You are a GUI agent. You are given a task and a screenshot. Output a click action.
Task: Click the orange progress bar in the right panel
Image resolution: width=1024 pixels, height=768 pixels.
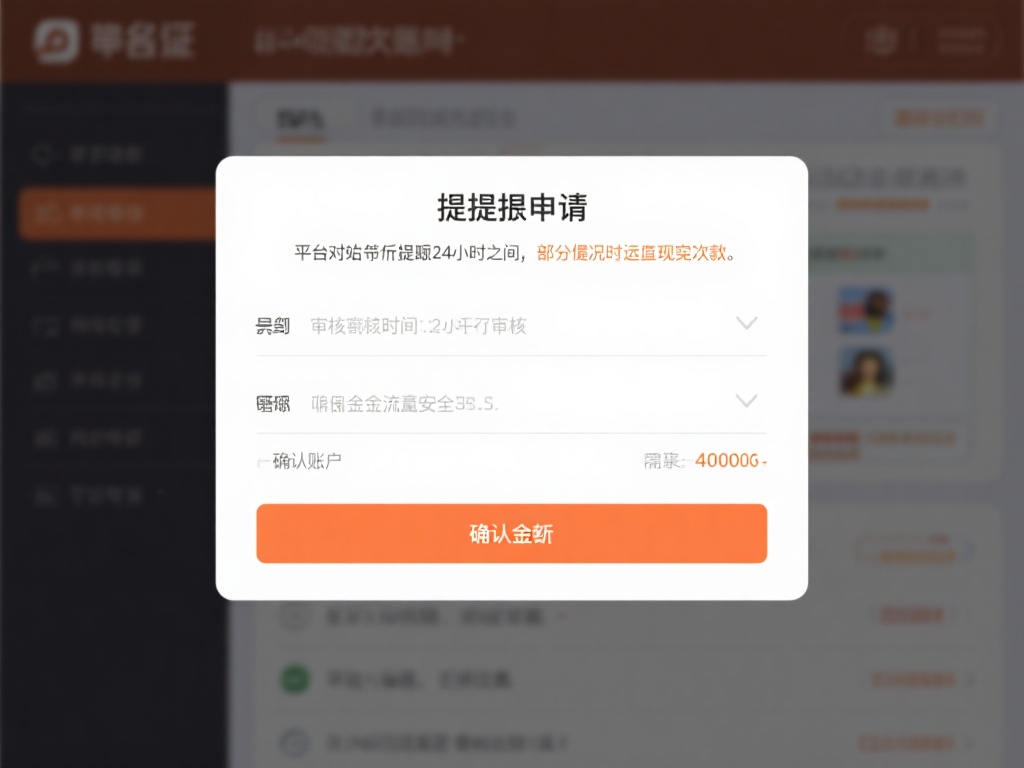(x=883, y=204)
